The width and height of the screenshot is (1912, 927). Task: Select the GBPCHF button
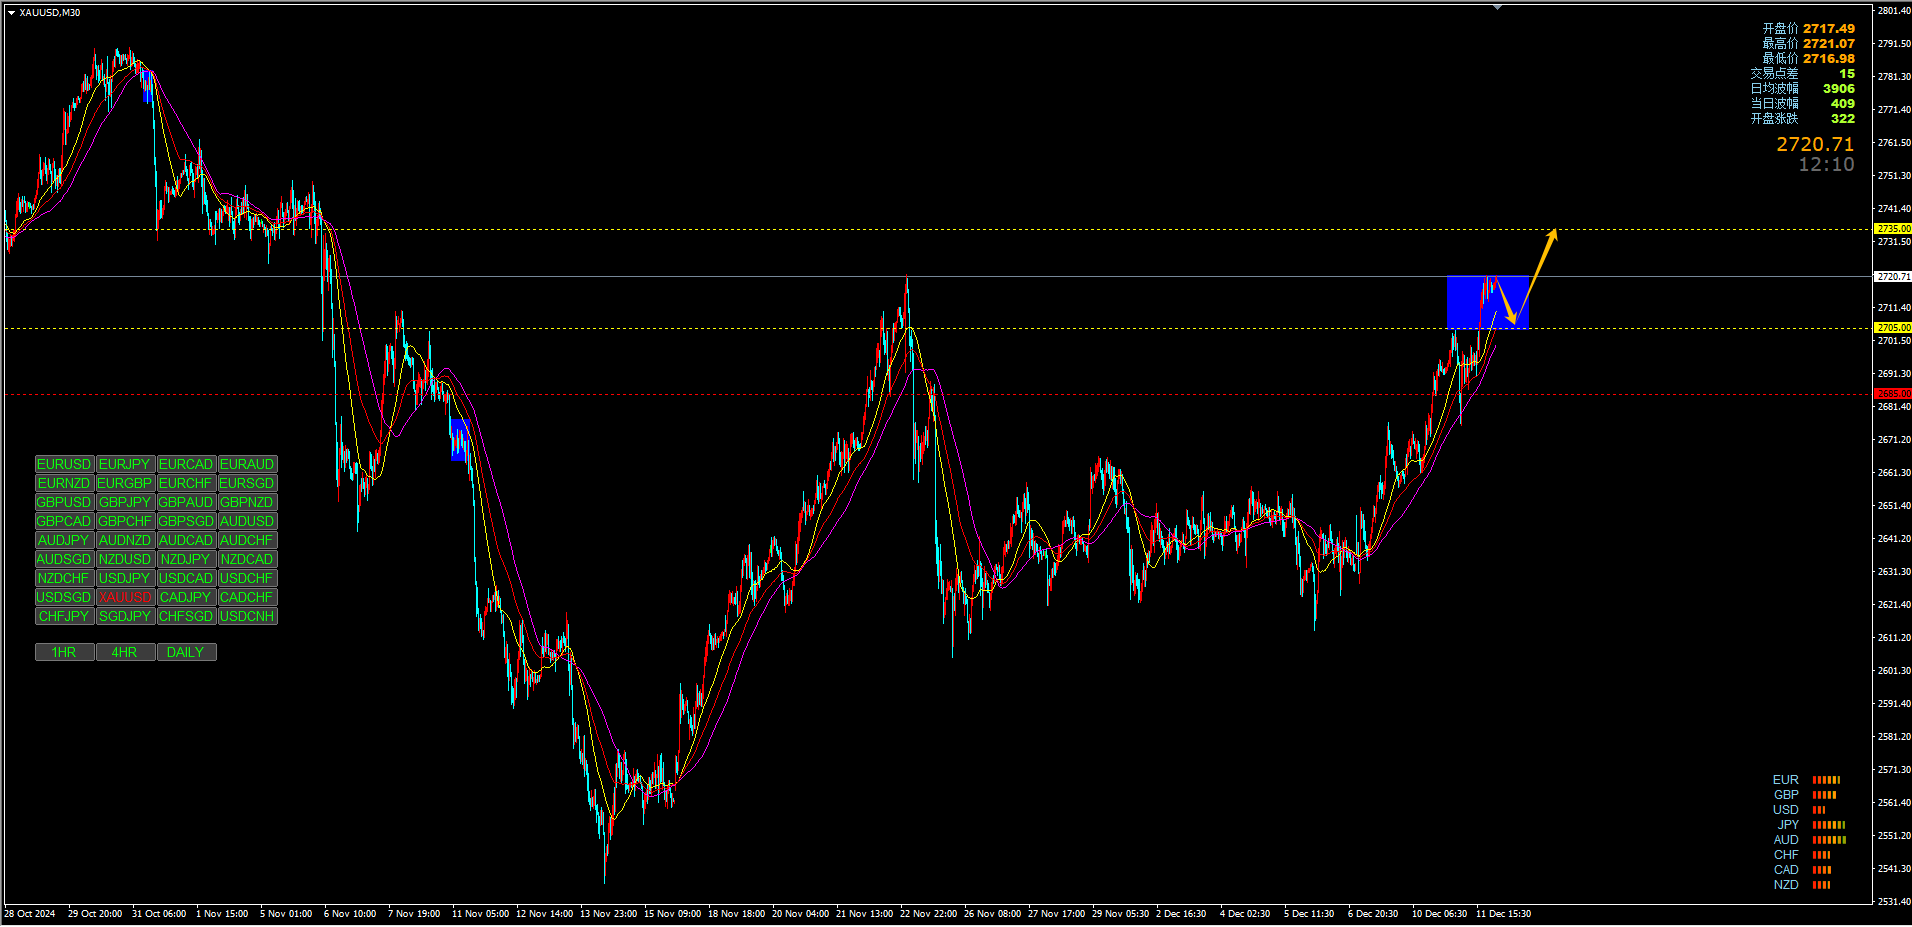pyautogui.click(x=125, y=521)
